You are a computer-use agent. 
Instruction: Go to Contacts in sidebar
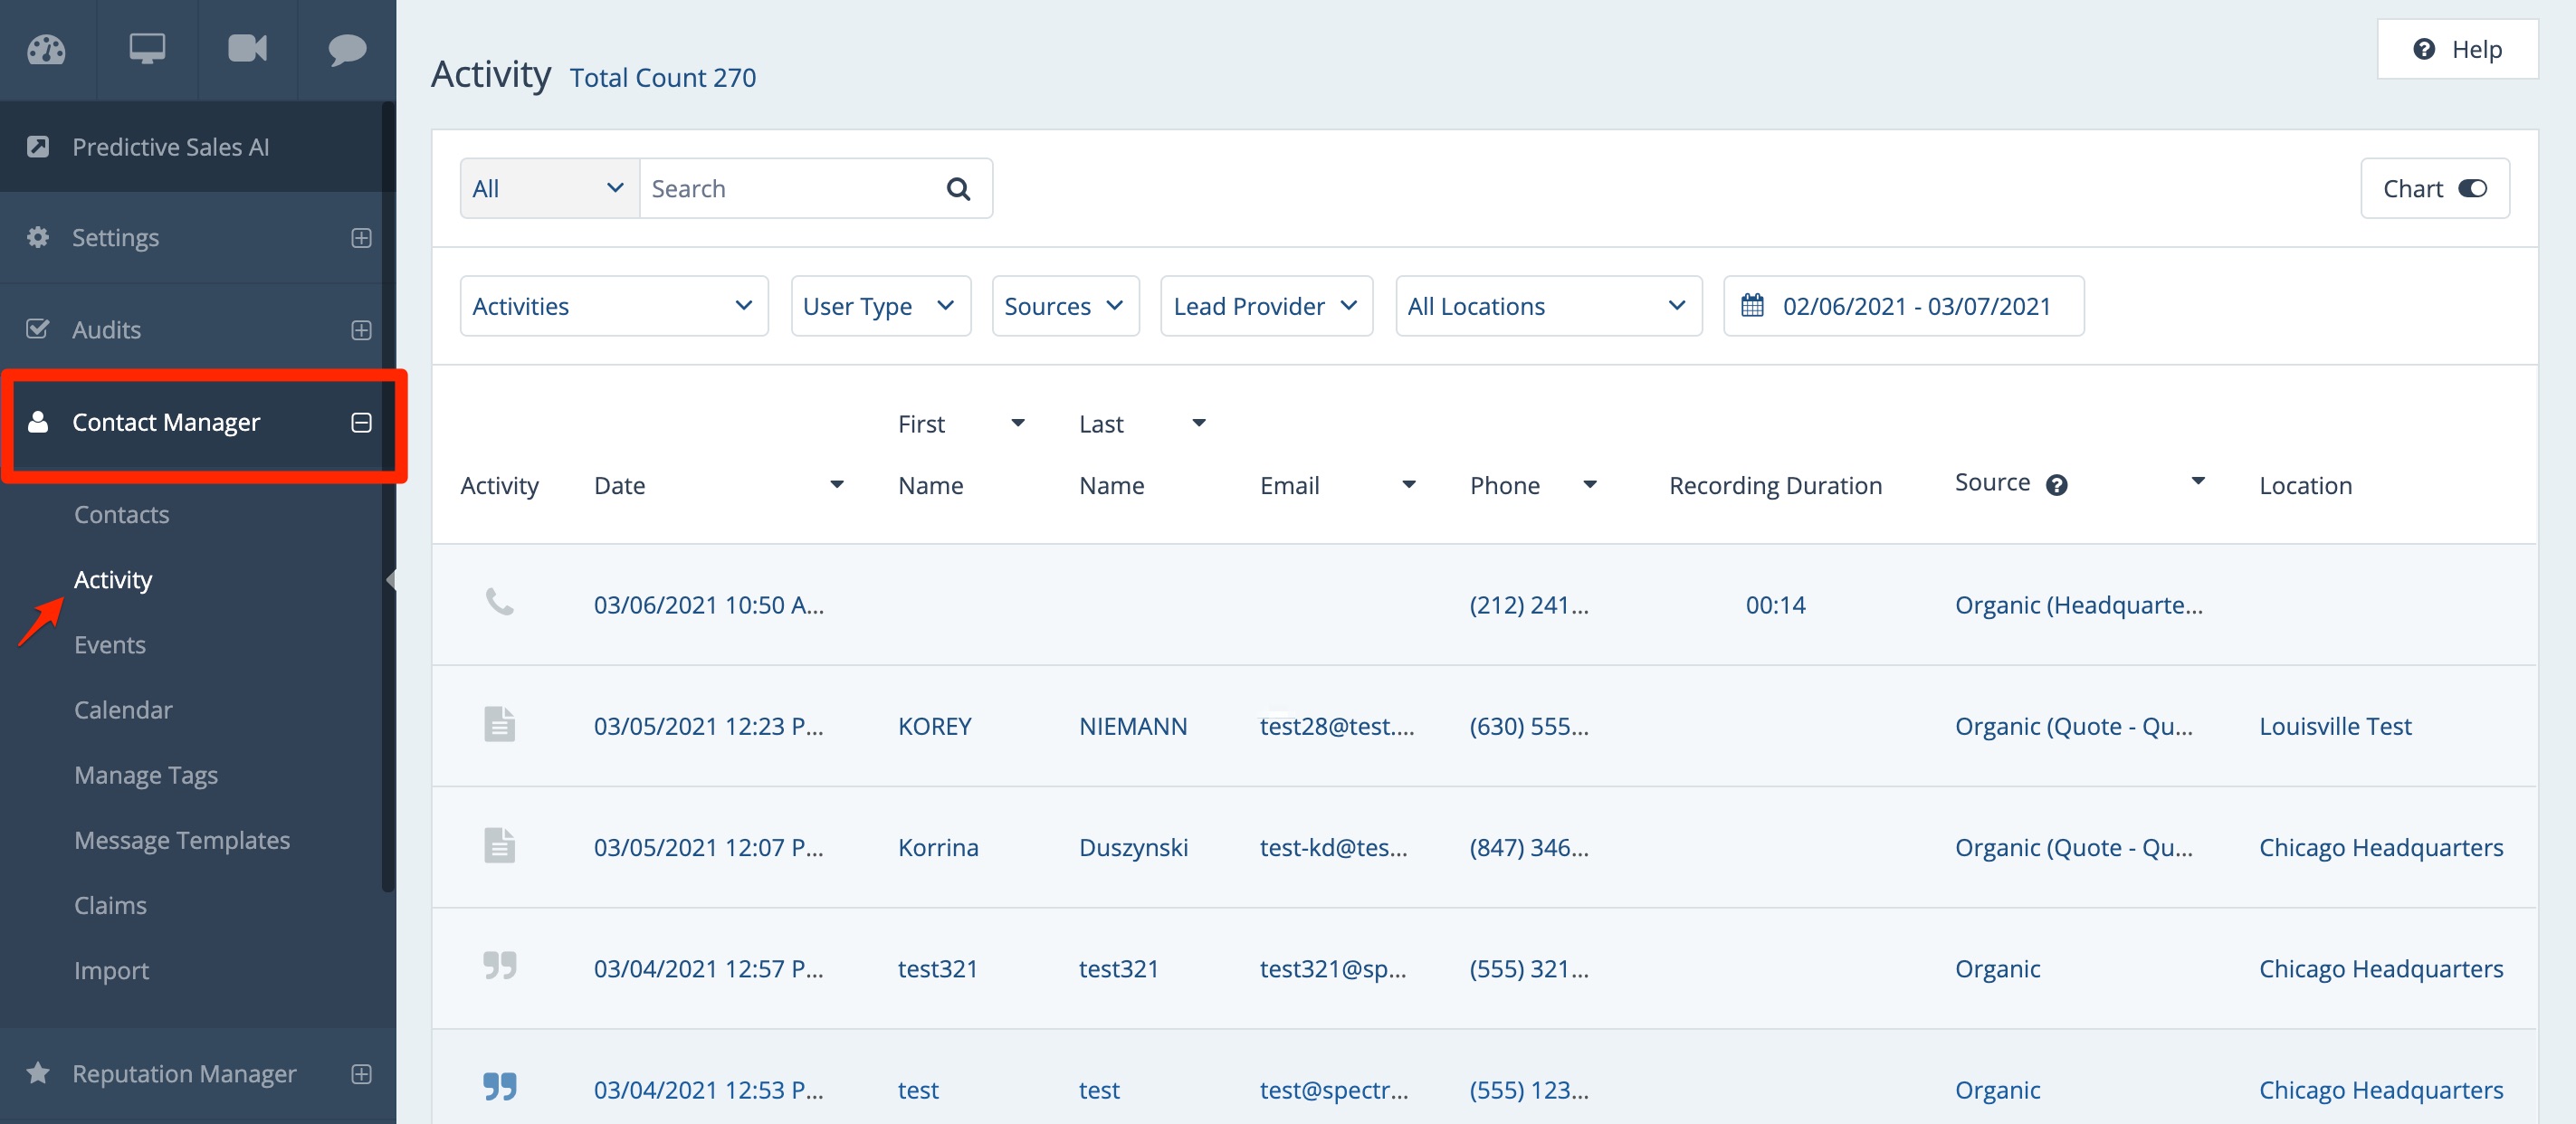(122, 514)
